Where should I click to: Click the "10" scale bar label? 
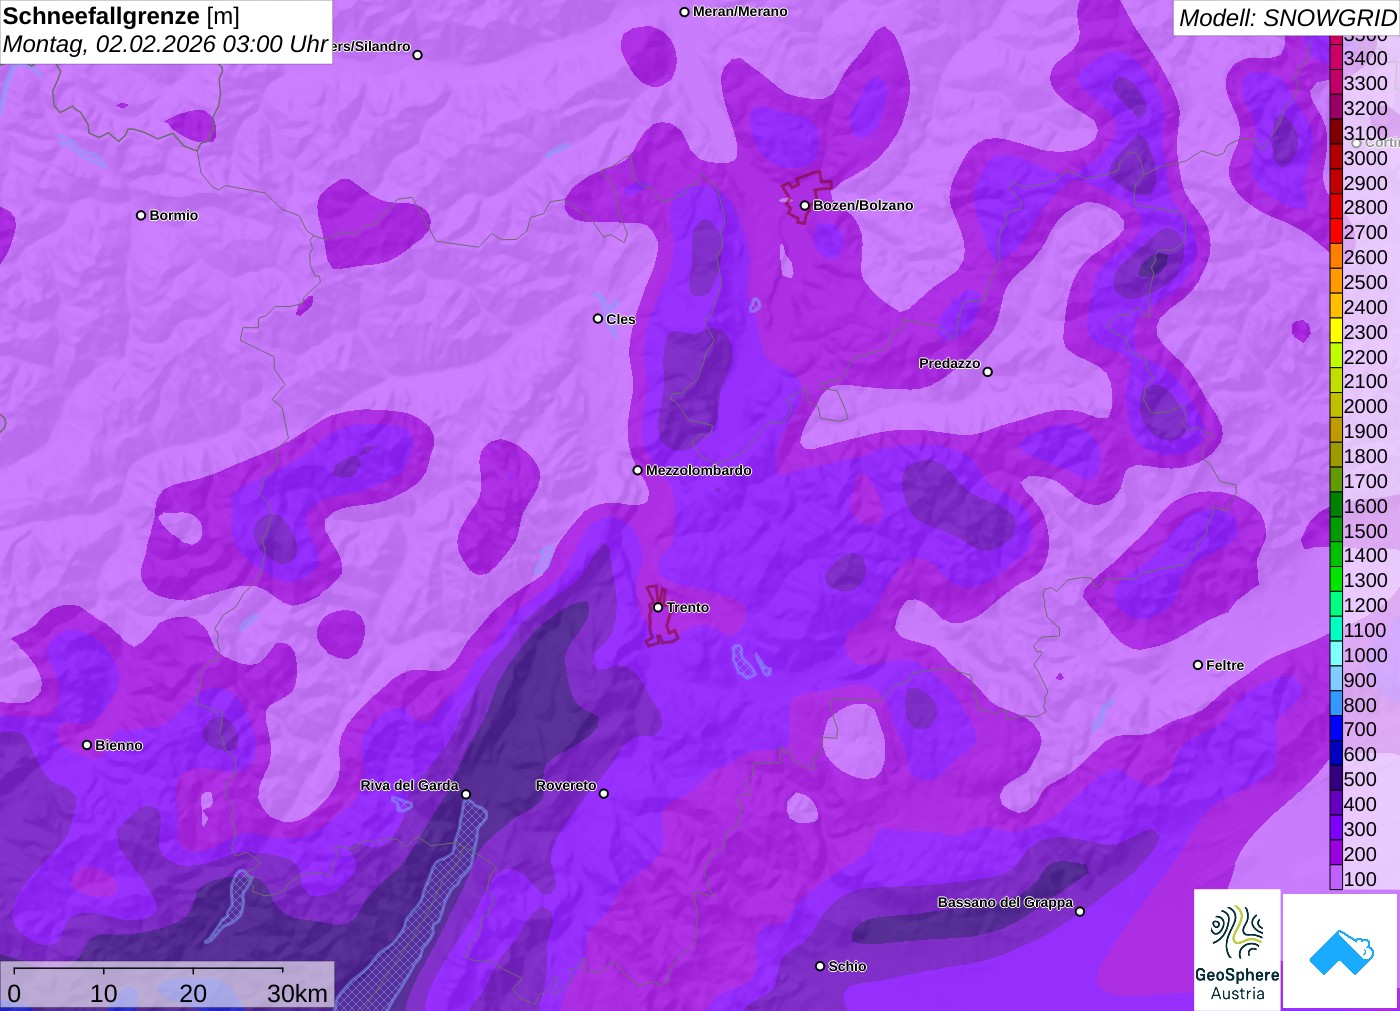pyautogui.click(x=104, y=993)
